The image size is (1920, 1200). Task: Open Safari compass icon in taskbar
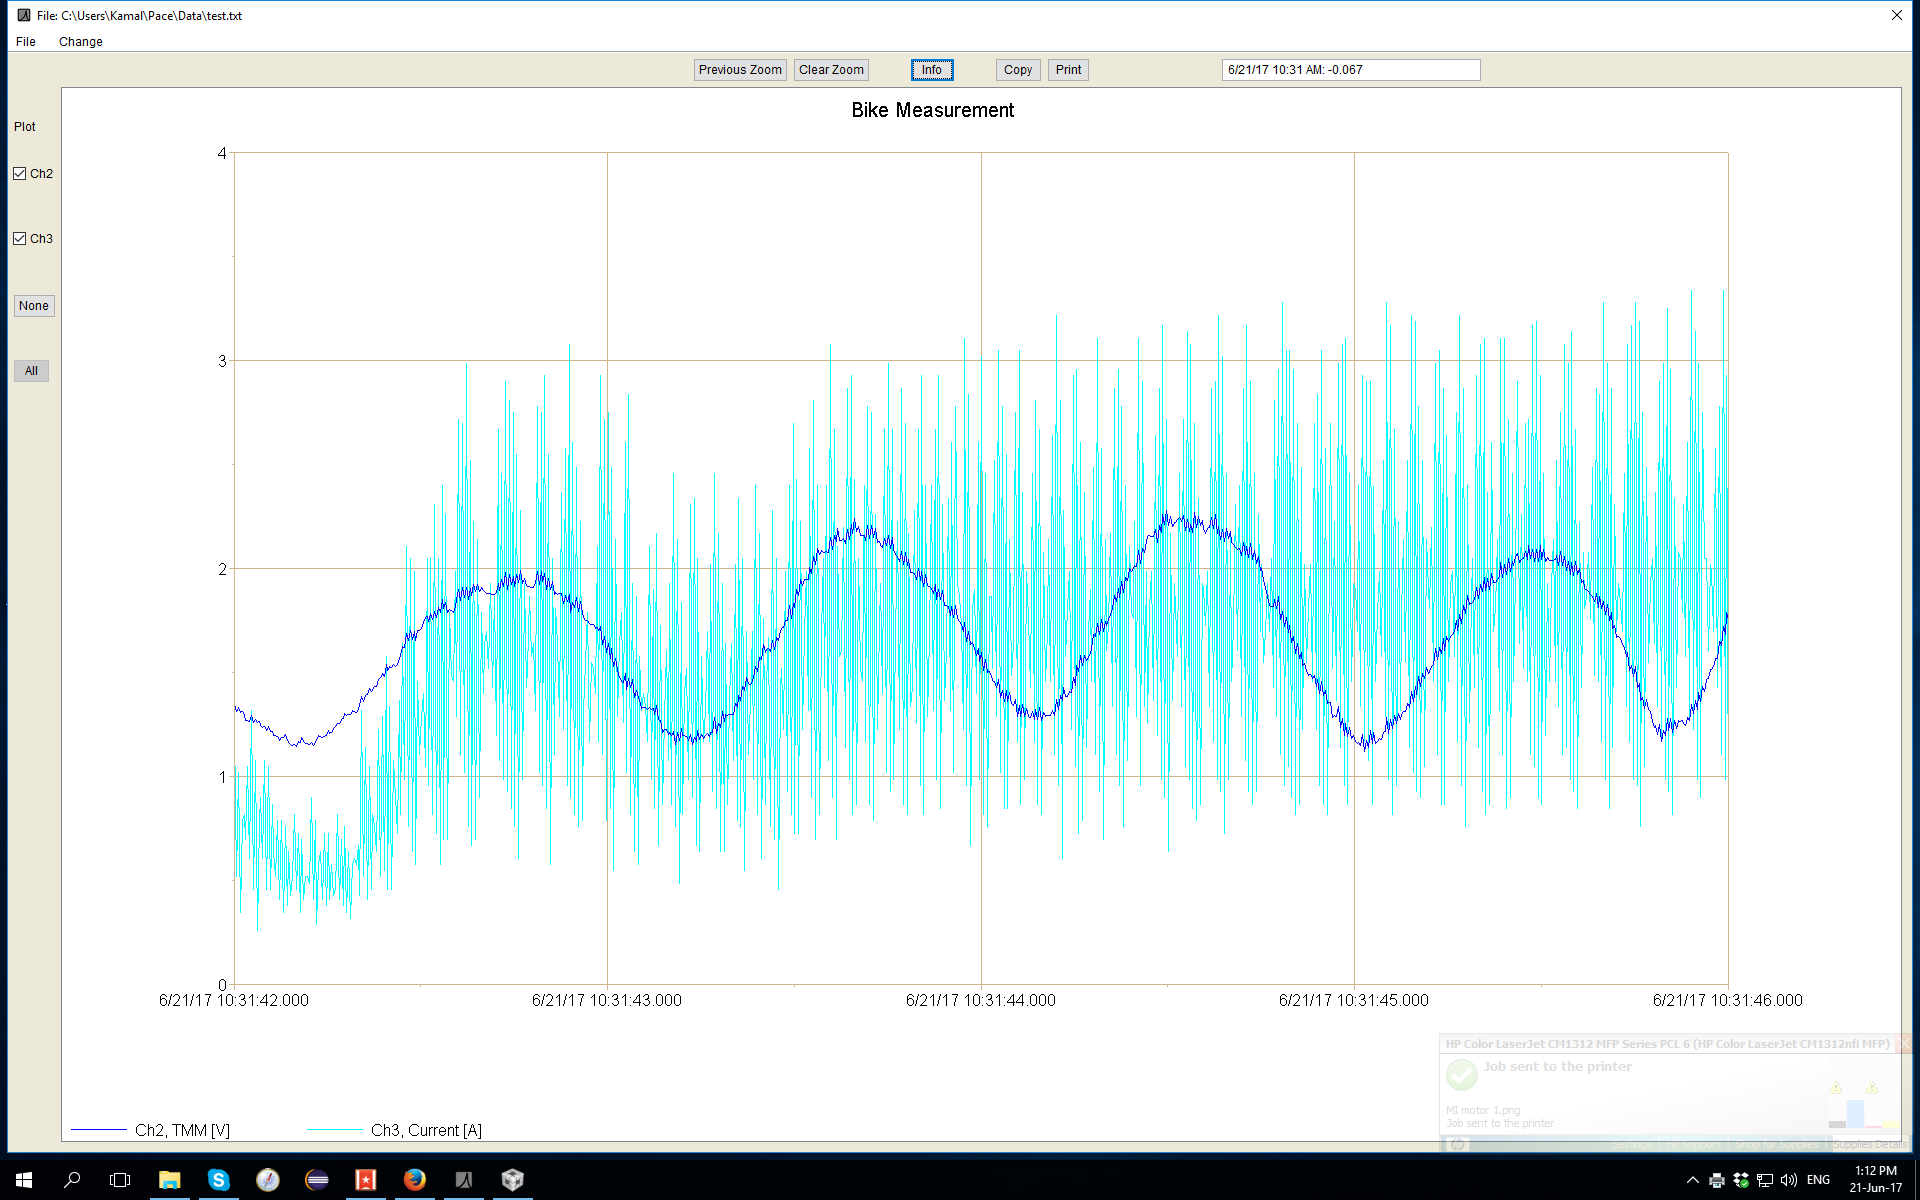pyautogui.click(x=267, y=1180)
